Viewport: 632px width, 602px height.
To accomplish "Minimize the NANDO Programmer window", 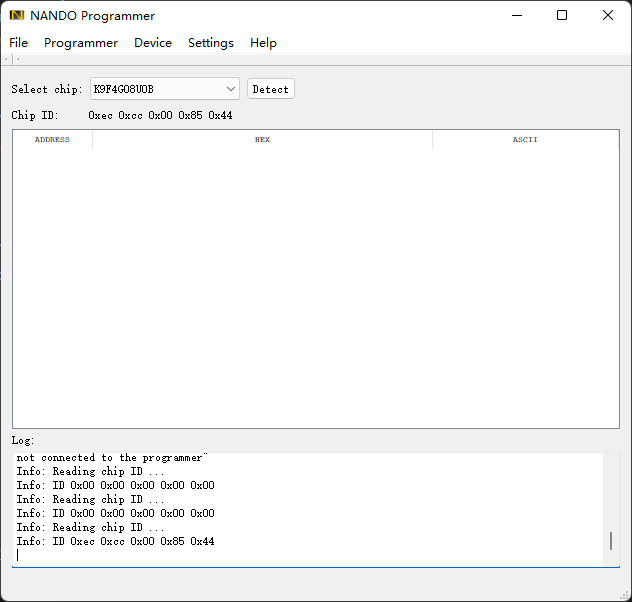I will [517, 15].
